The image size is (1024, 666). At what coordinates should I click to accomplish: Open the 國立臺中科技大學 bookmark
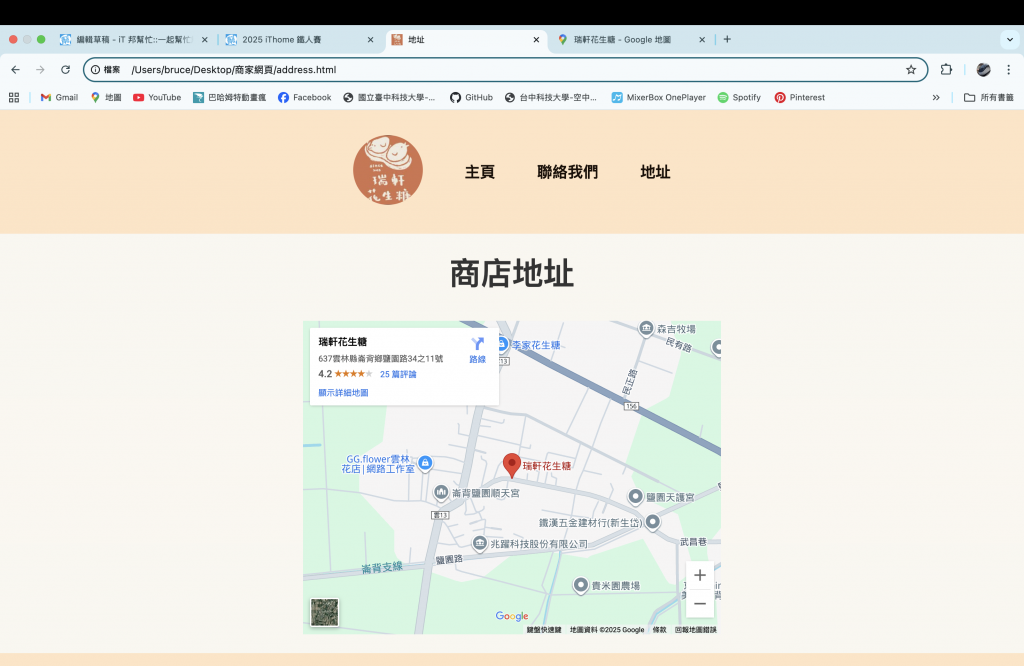point(389,97)
